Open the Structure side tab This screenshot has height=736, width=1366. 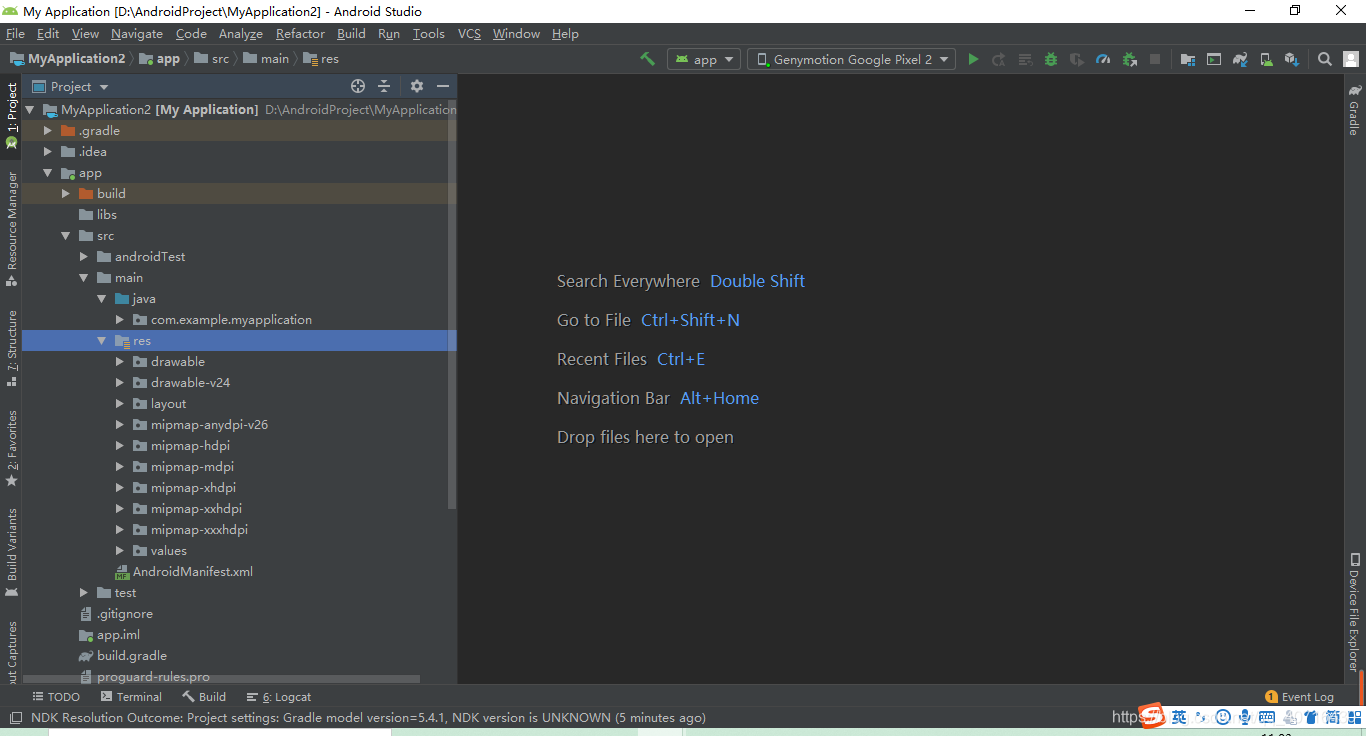click(12, 348)
